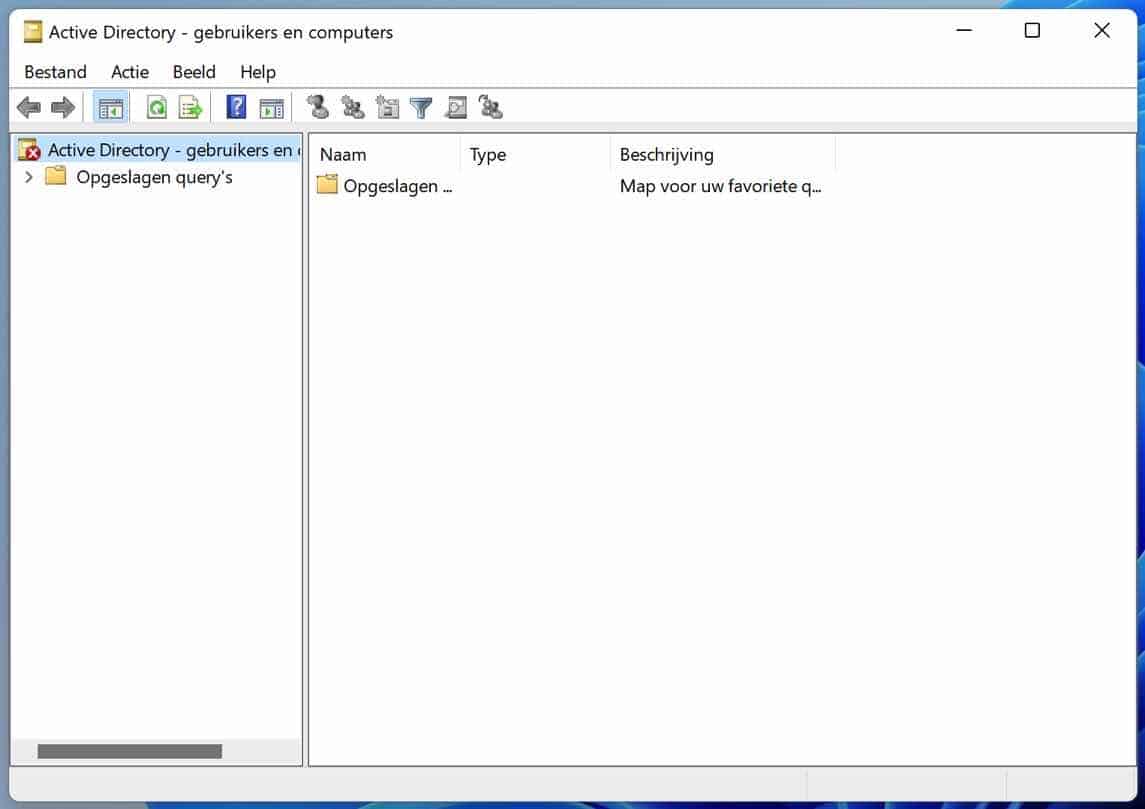1145x809 pixels.
Task: Refresh the view with the refresh icon
Action: coord(156,107)
